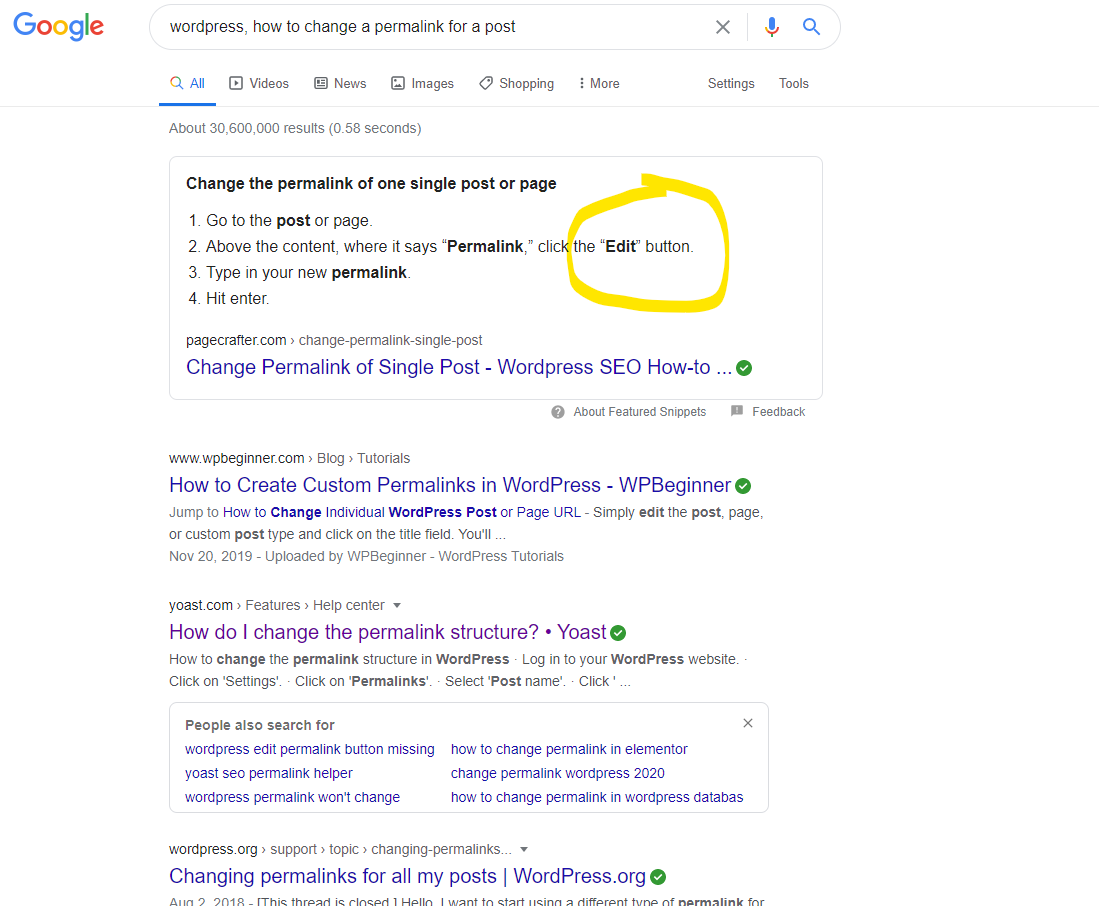Click the Google logo
The height and width of the screenshot is (906, 1099).
click(x=58, y=27)
